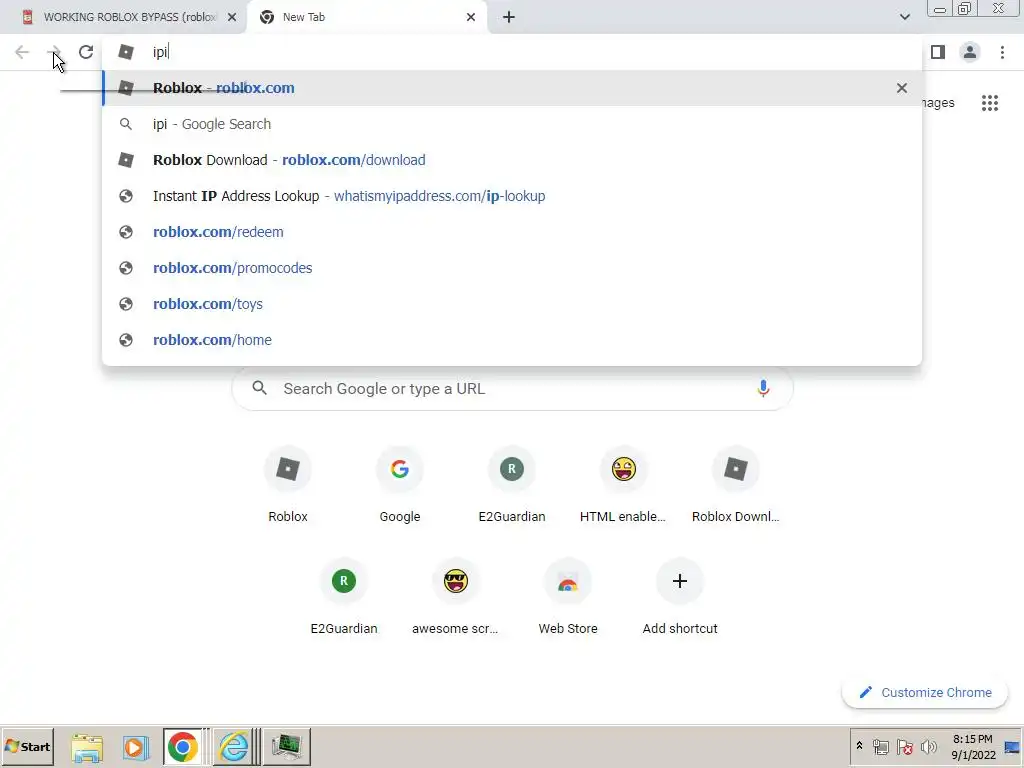This screenshot has width=1024, height=768.
Task: Open a new tab with plus button
Action: (x=509, y=17)
